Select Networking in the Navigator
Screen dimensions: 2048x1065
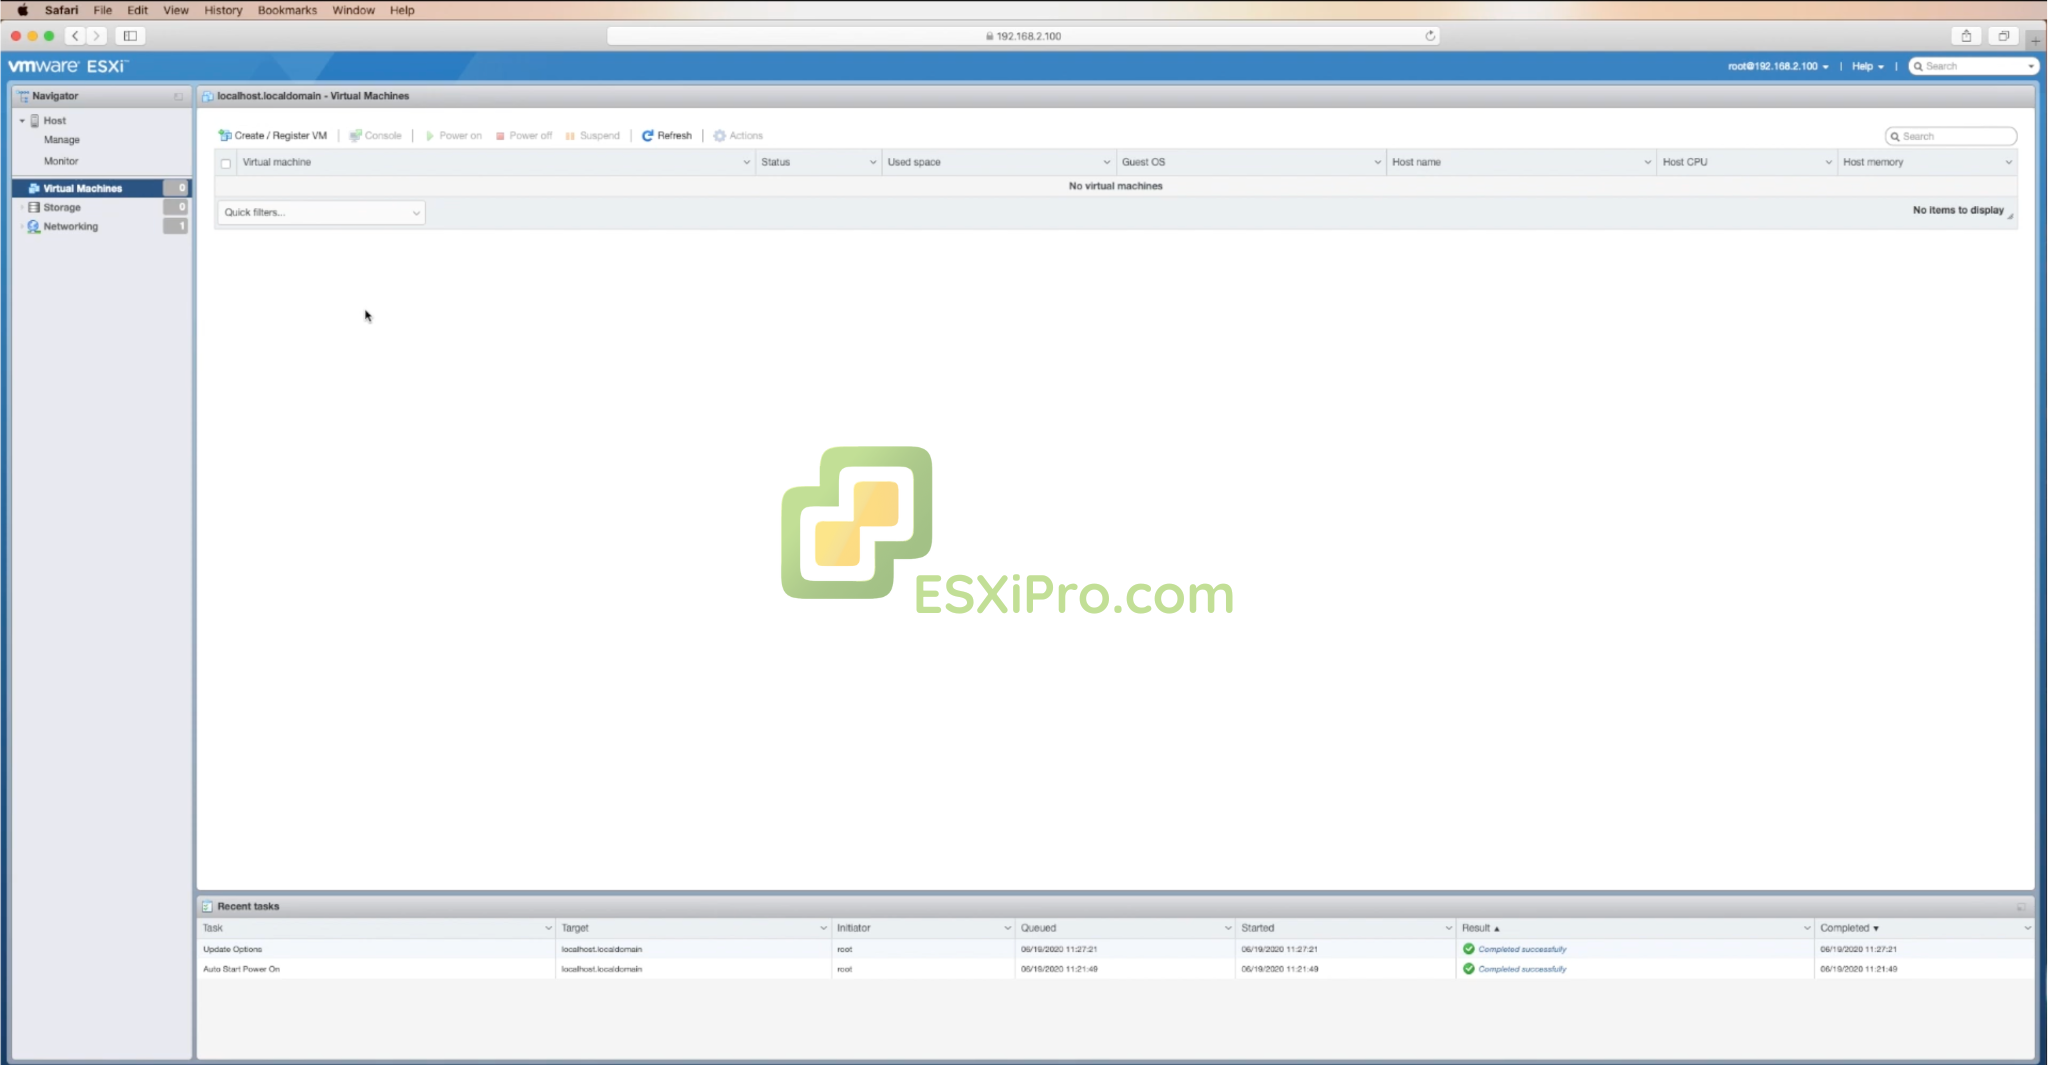click(70, 226)
